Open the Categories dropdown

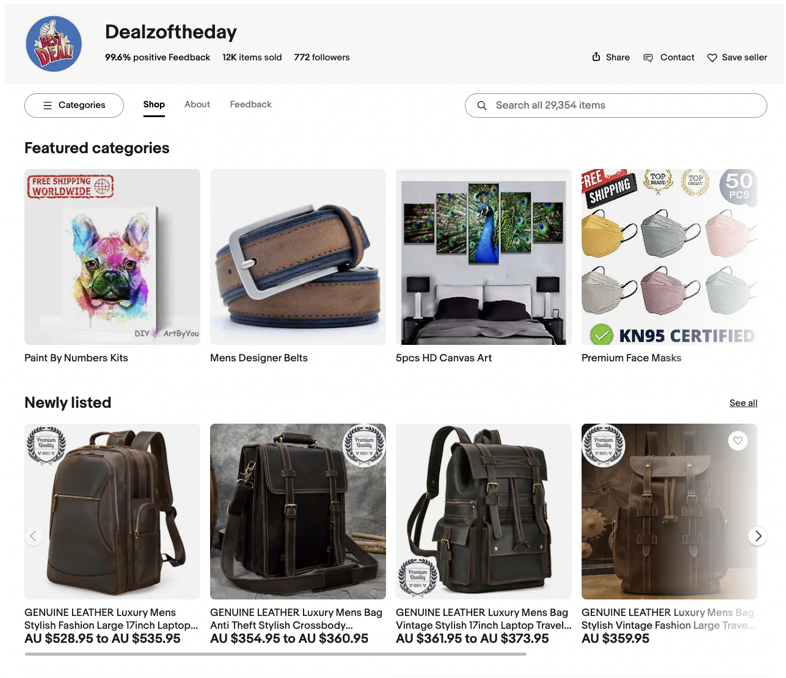[74, 105]
